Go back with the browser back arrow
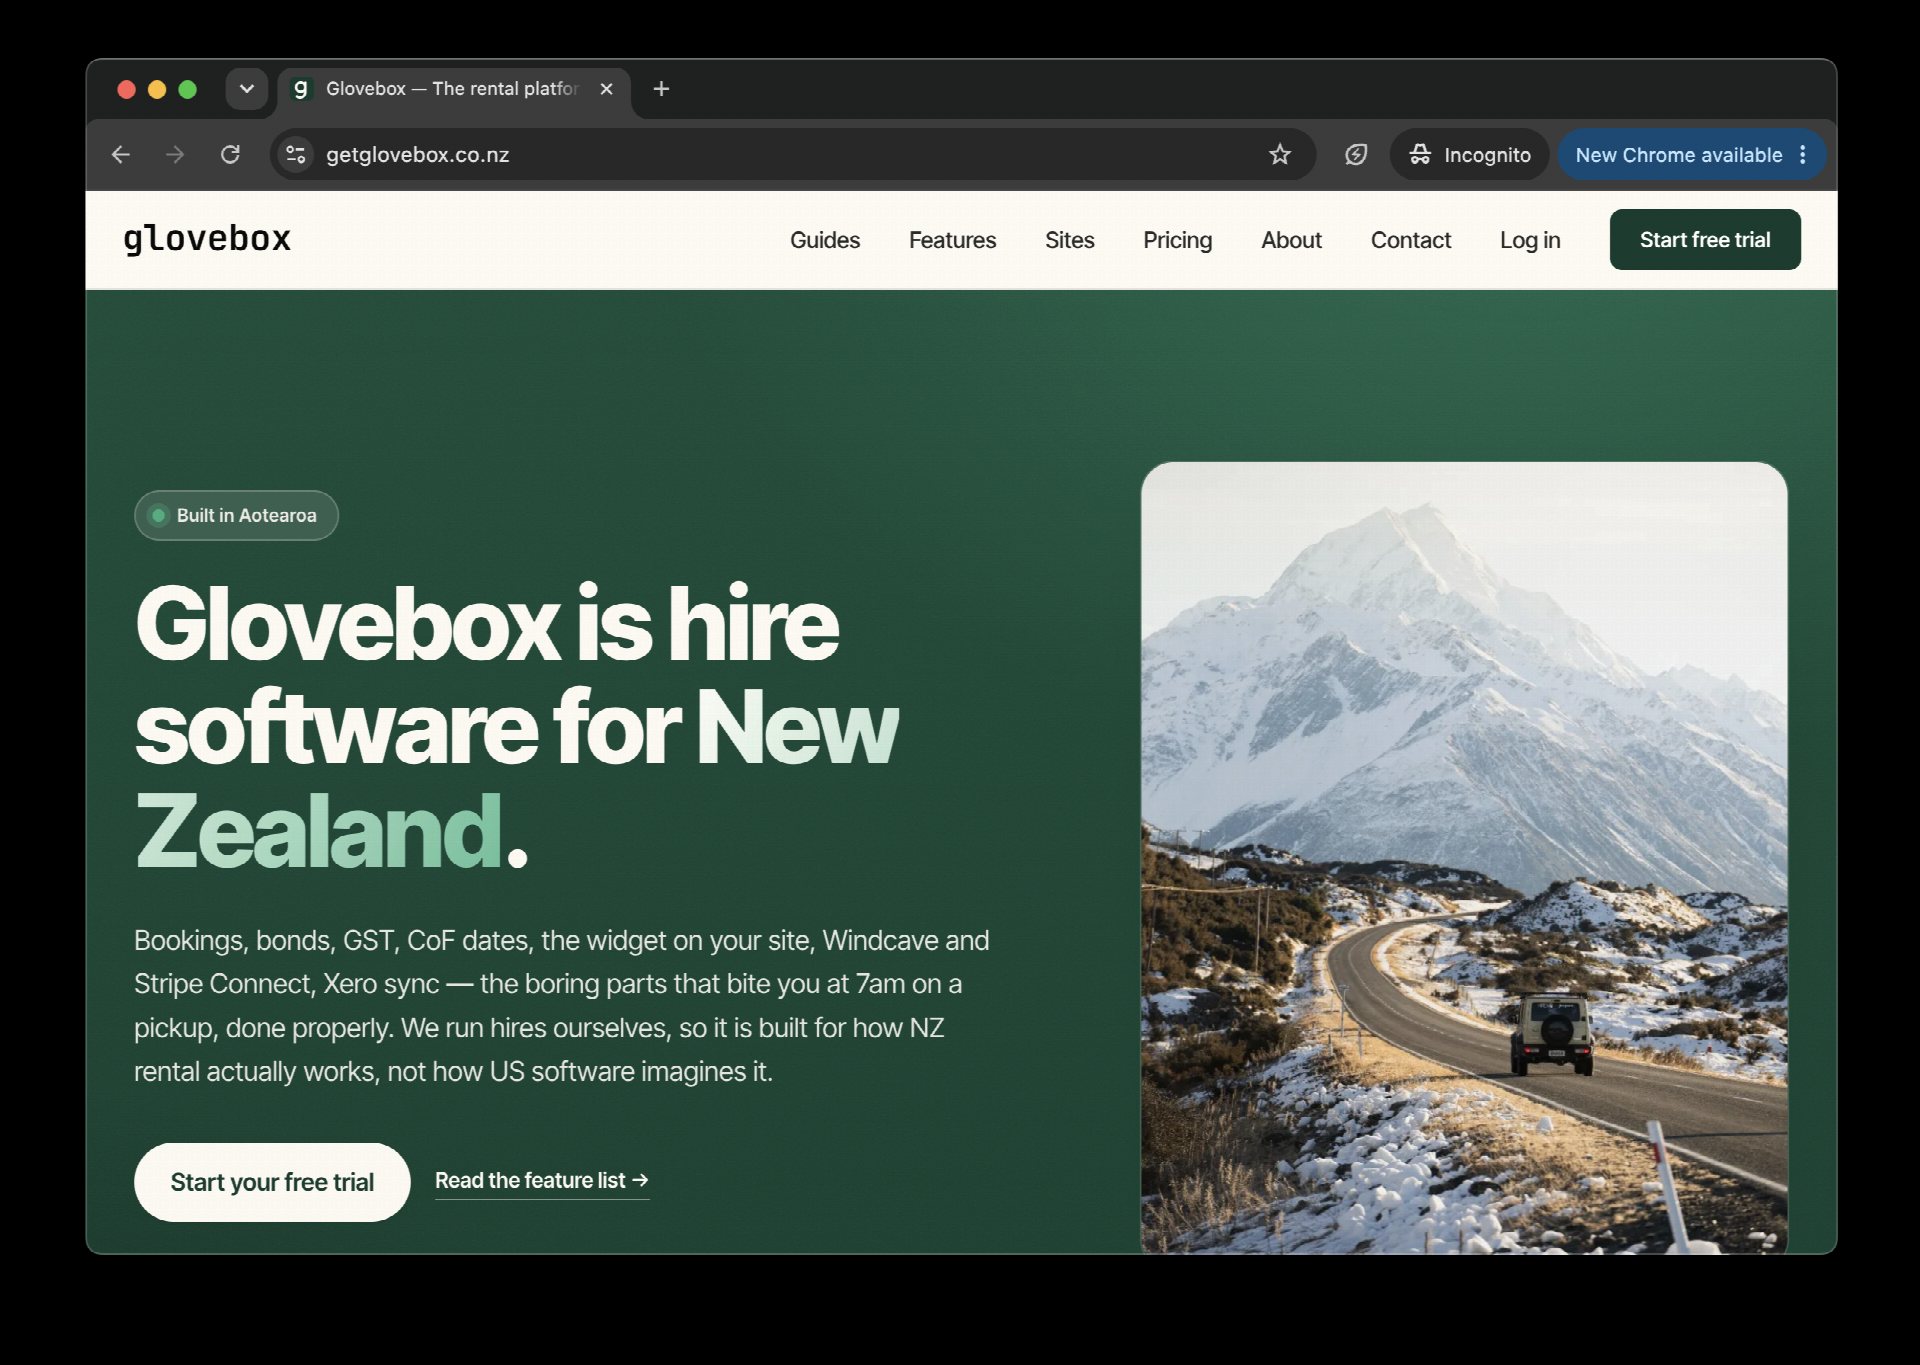The width and height of the screenshot is (1920, 1365). tap(121, 155)
